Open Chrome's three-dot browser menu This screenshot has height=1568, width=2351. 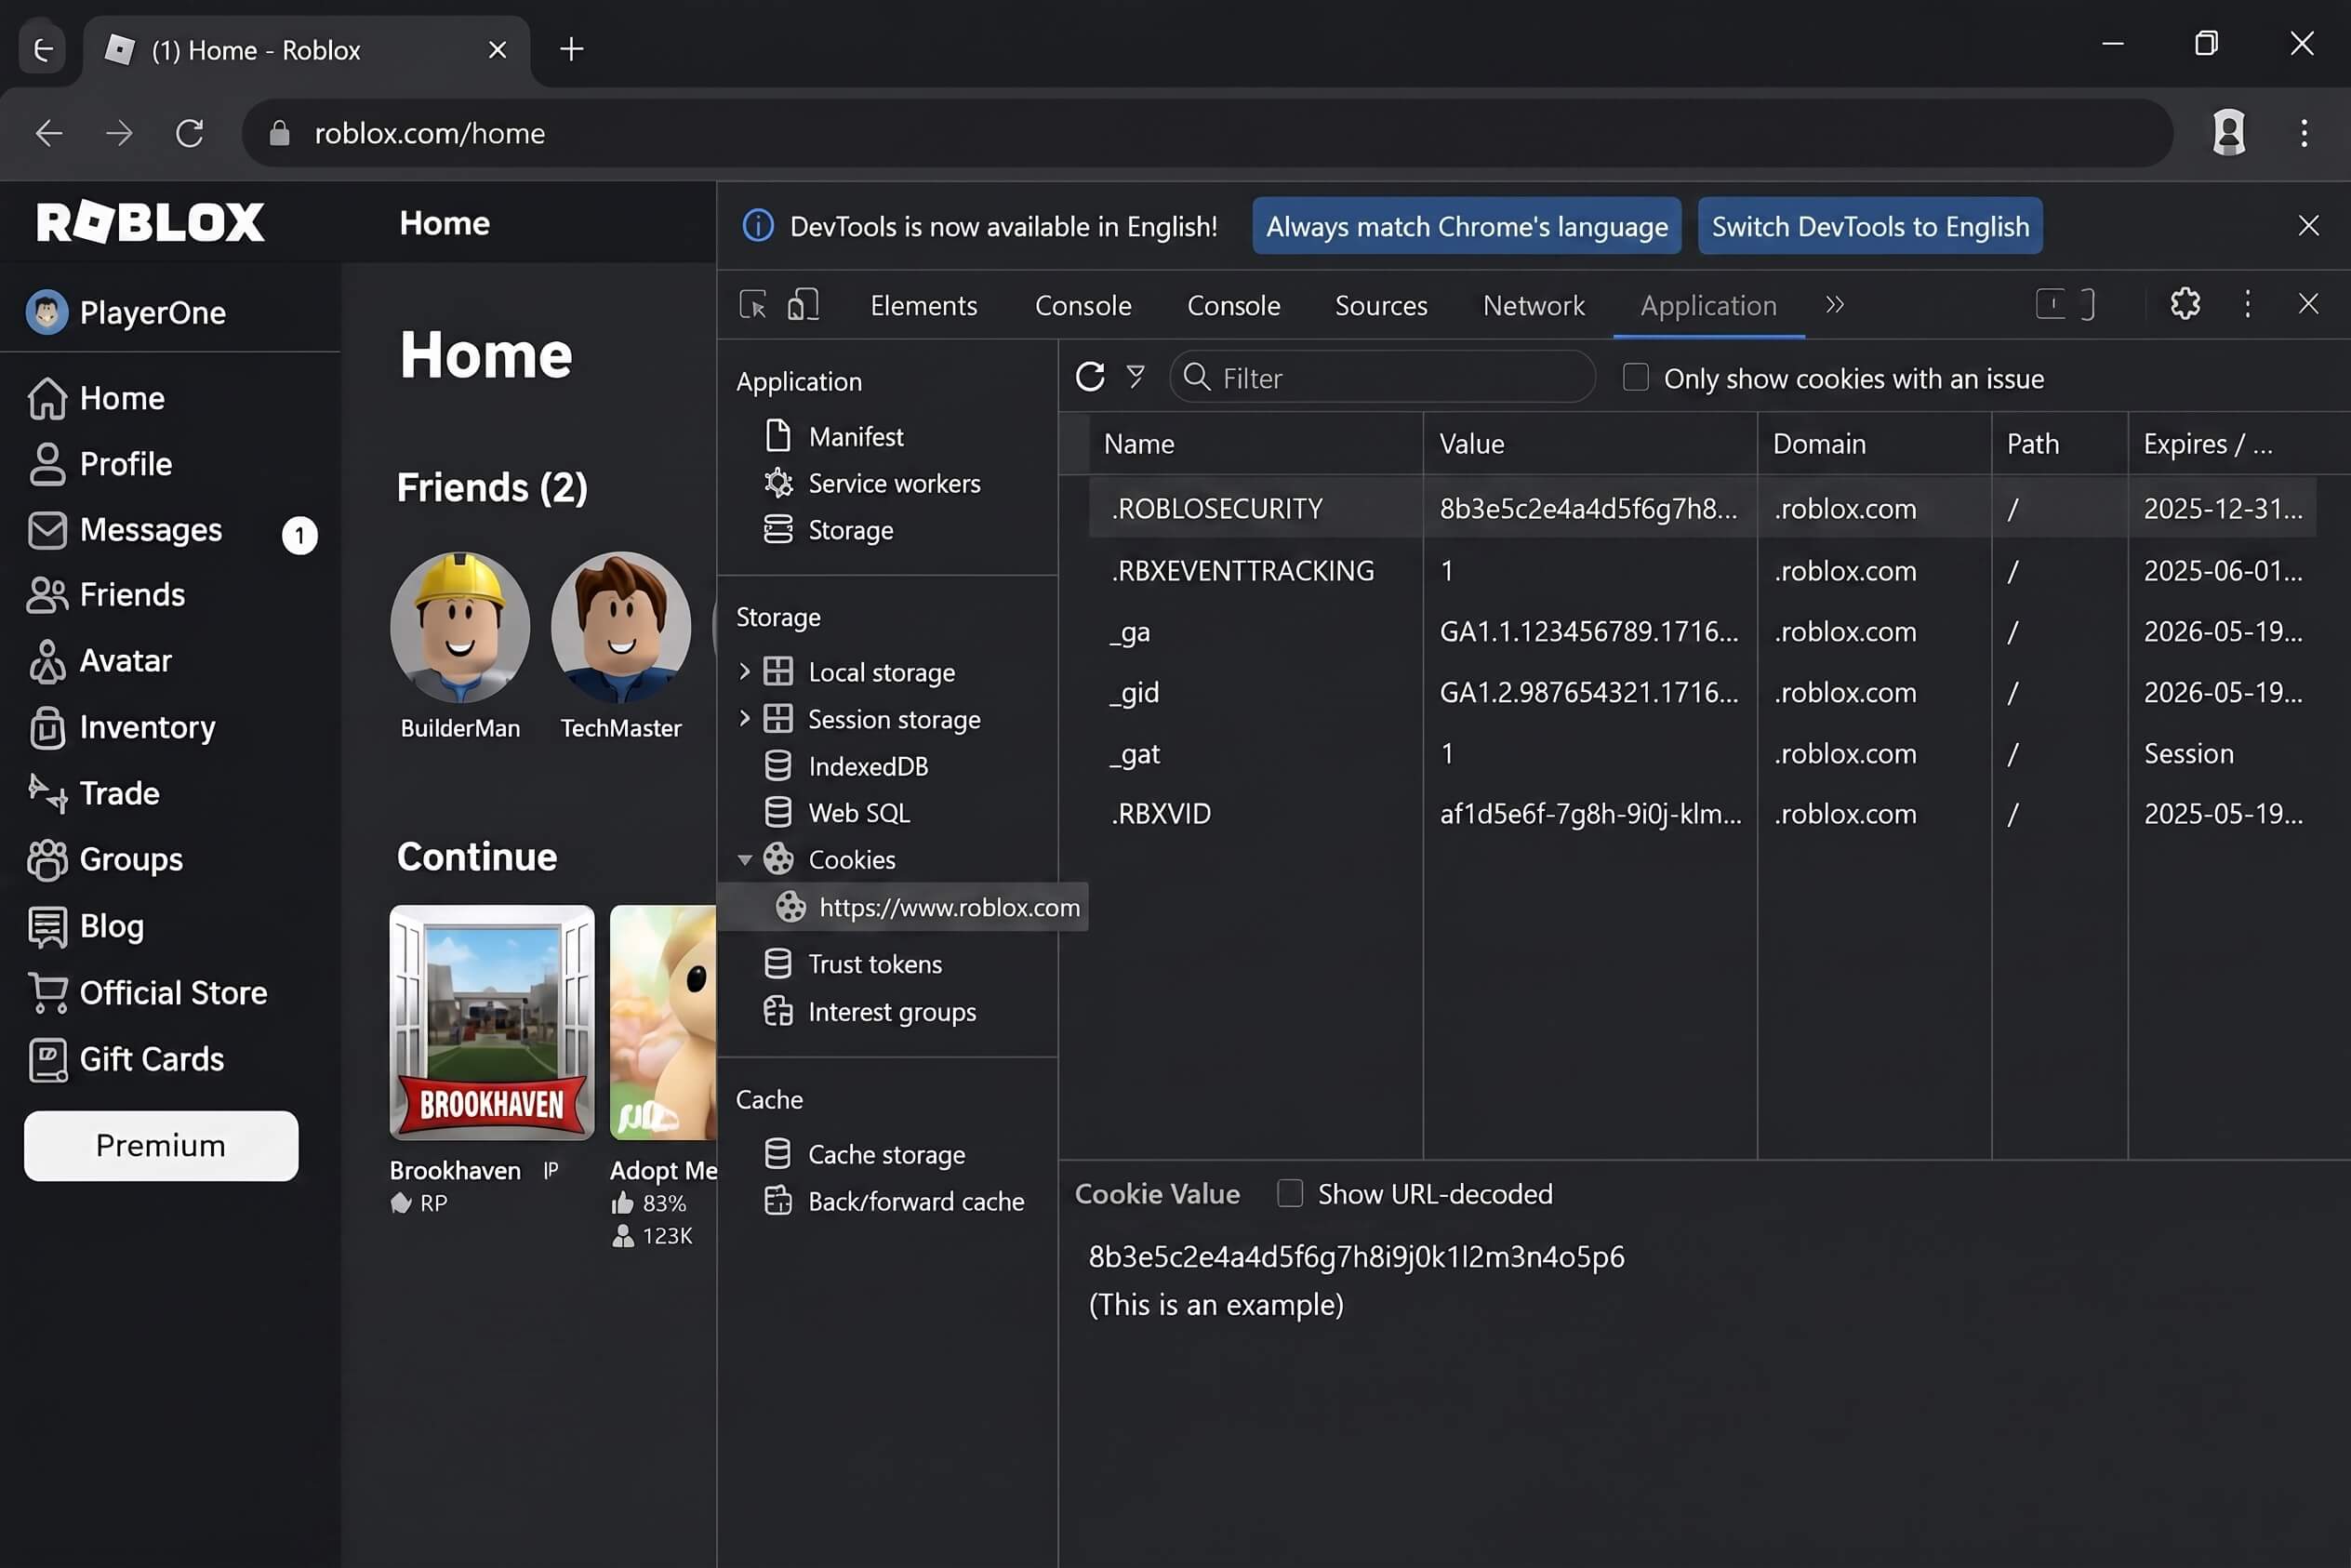click(2304, 132)
